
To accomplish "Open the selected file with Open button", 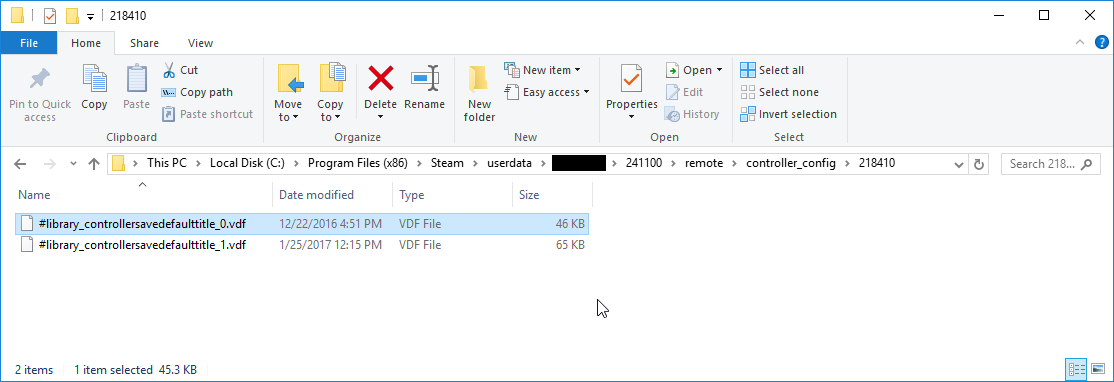I will pos(688,70).
